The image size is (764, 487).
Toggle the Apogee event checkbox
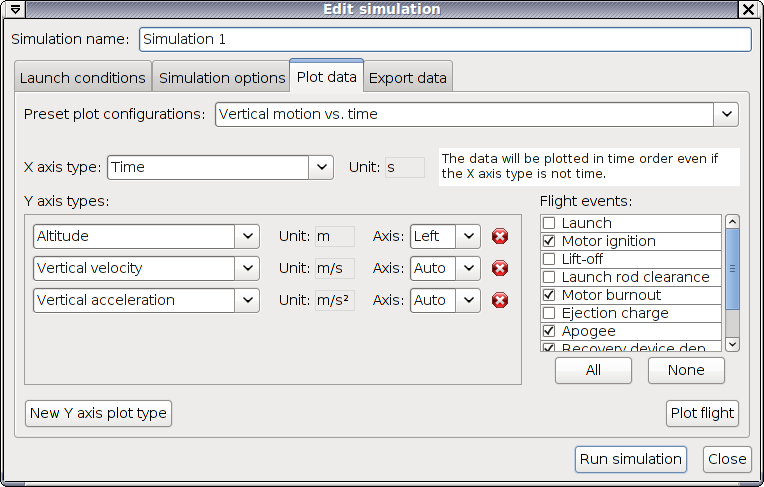pyautogui.click(x=548, y=332)
